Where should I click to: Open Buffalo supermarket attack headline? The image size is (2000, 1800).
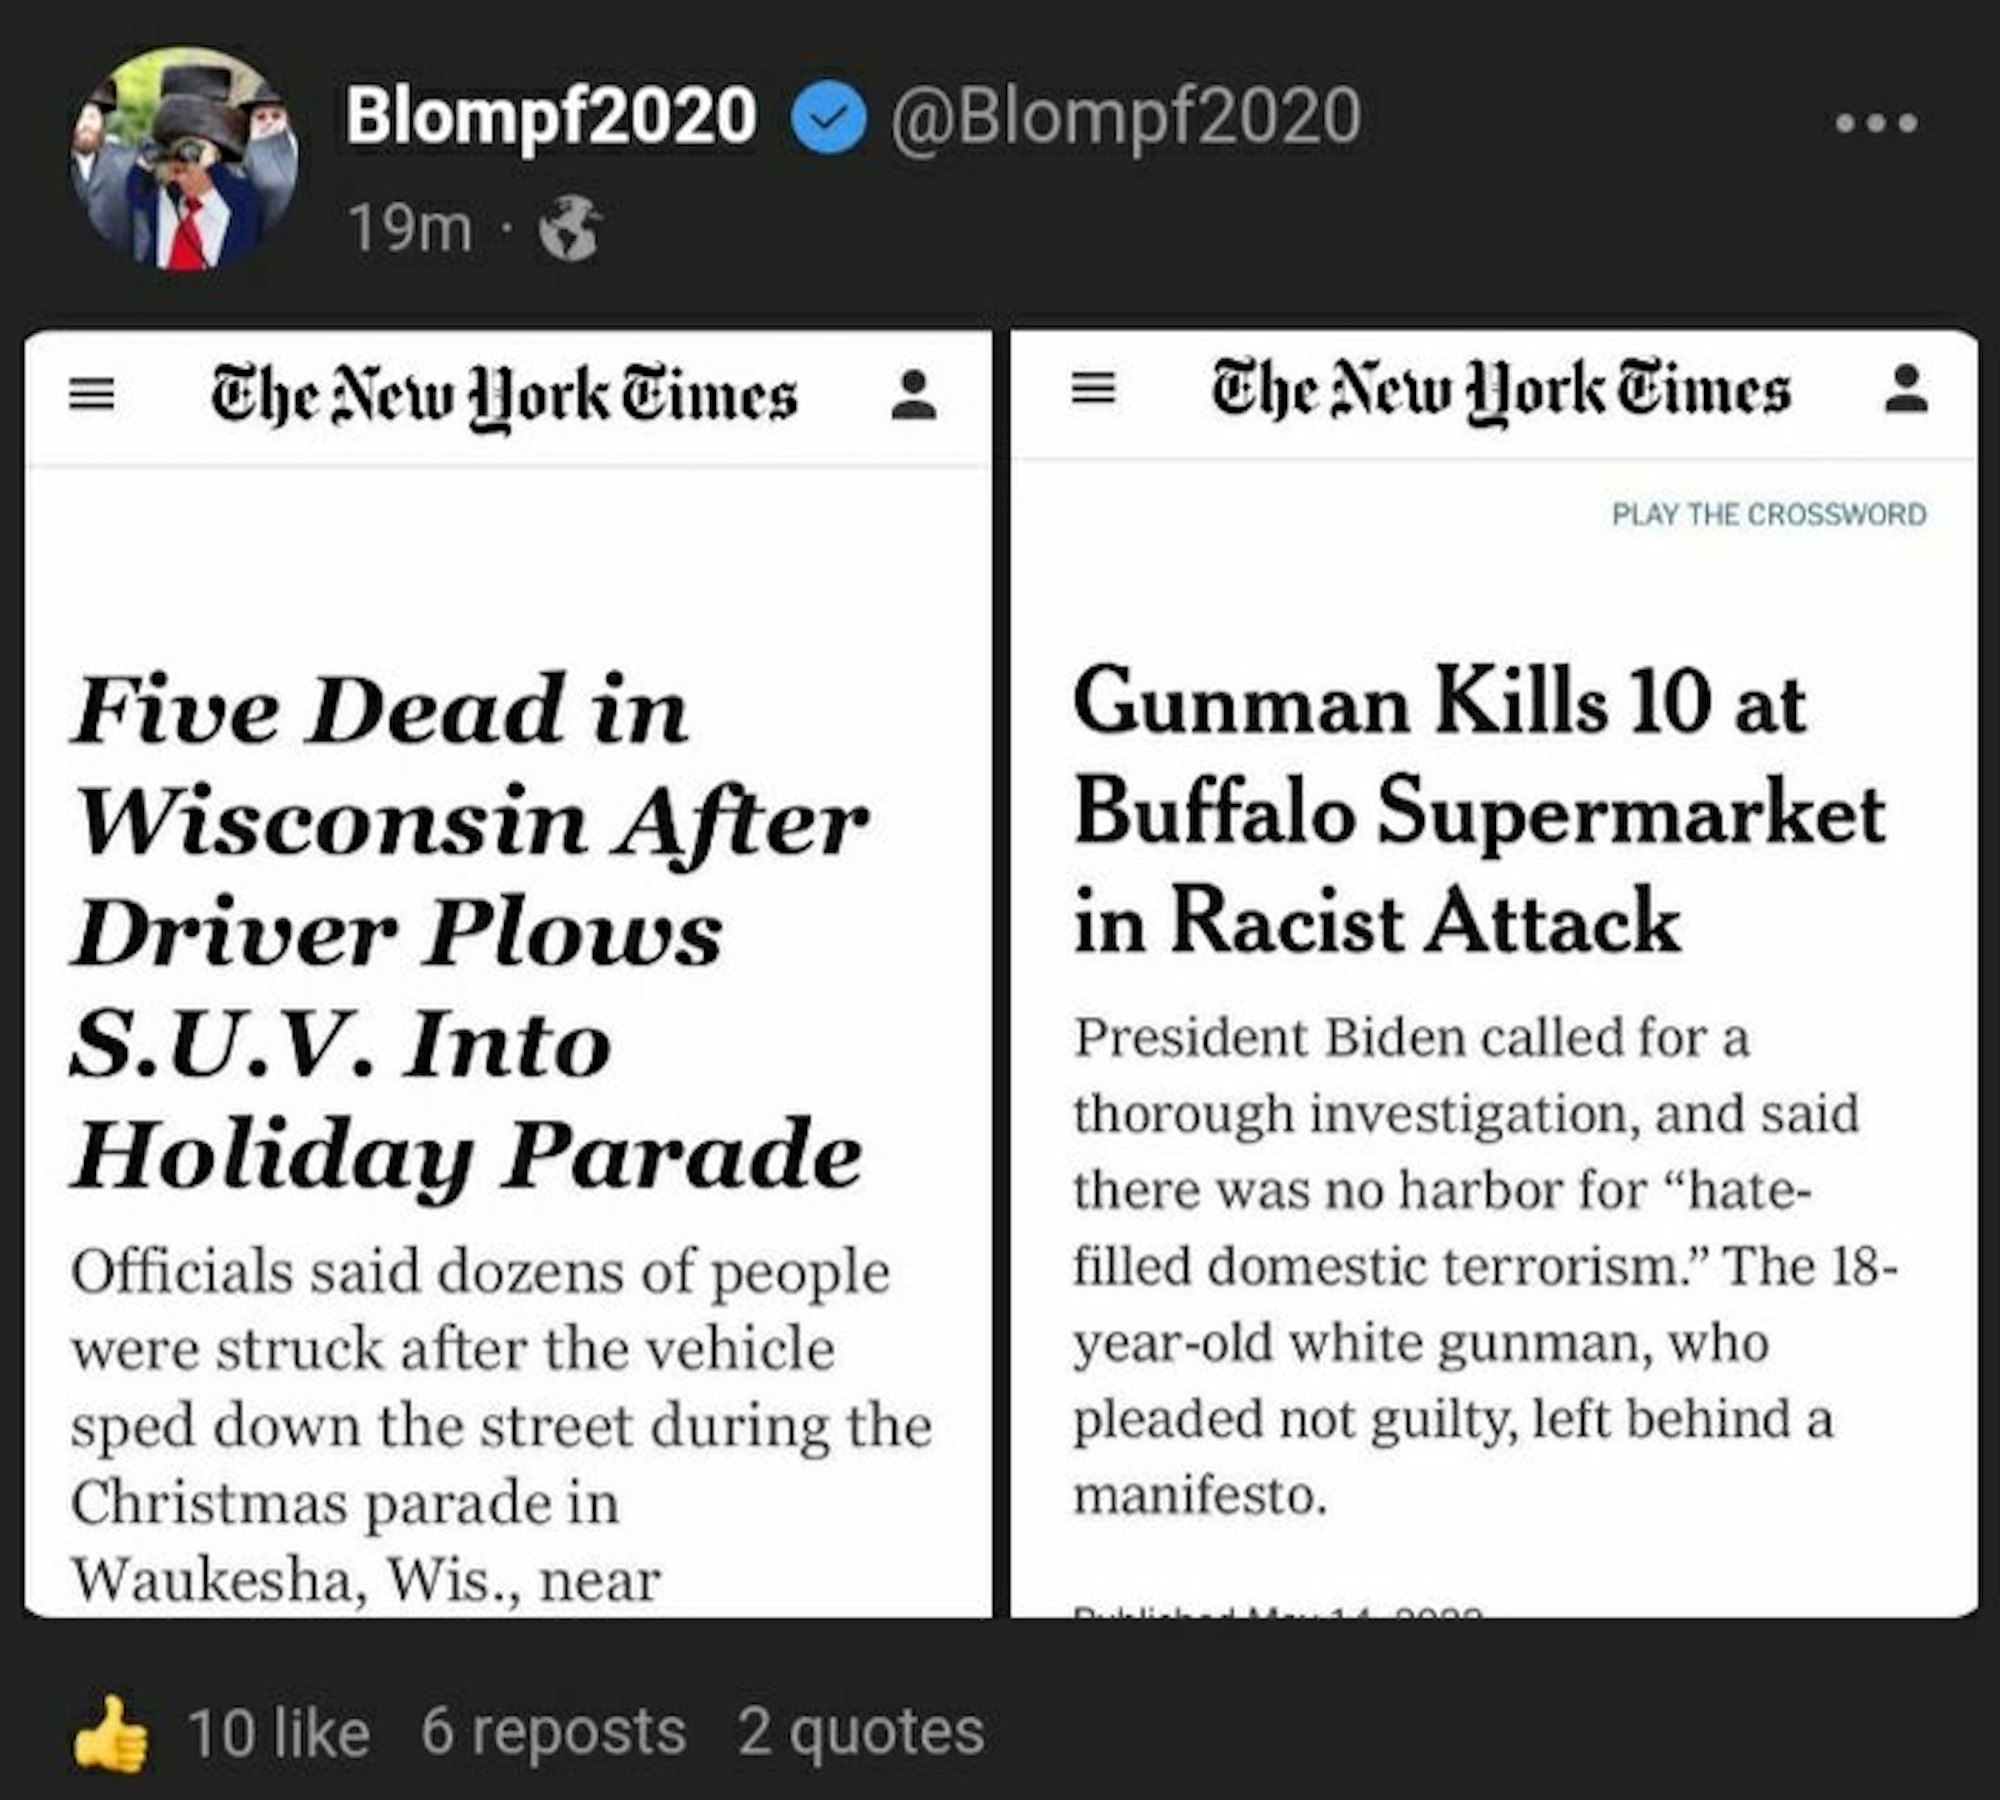click(x=1478, y=810)
